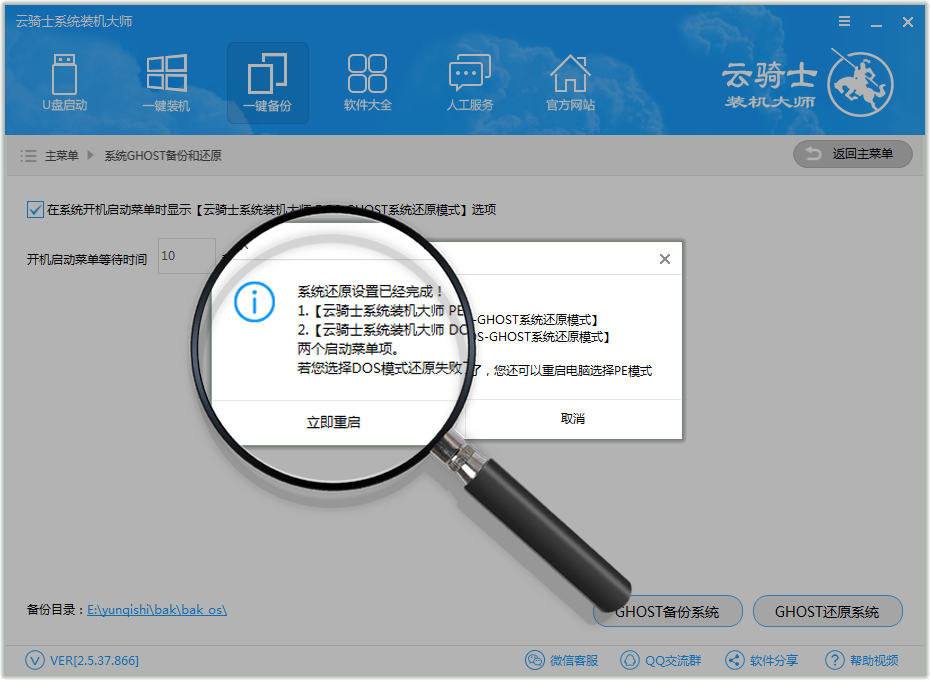
Task: Click 返回主菜单 button
Action: (x=852, y=154)
